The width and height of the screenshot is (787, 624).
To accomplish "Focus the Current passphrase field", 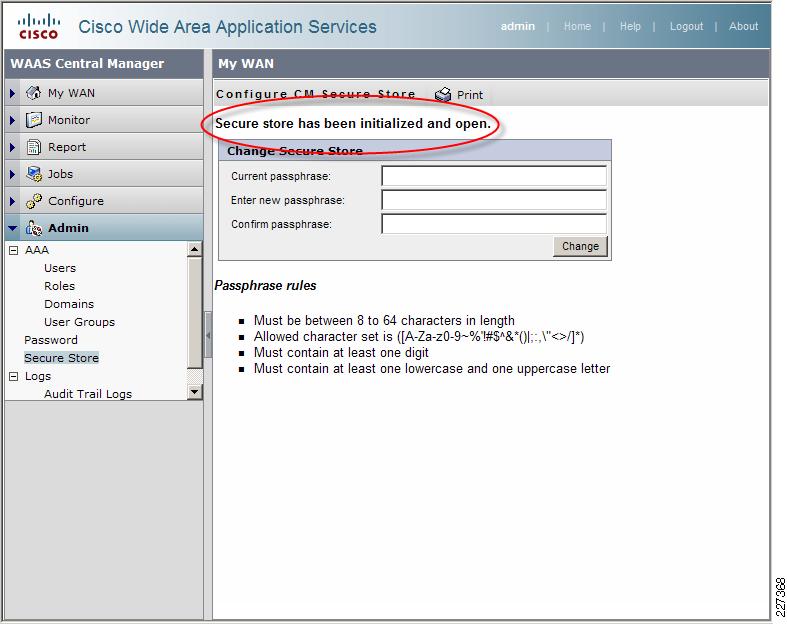I will point(494,176).
